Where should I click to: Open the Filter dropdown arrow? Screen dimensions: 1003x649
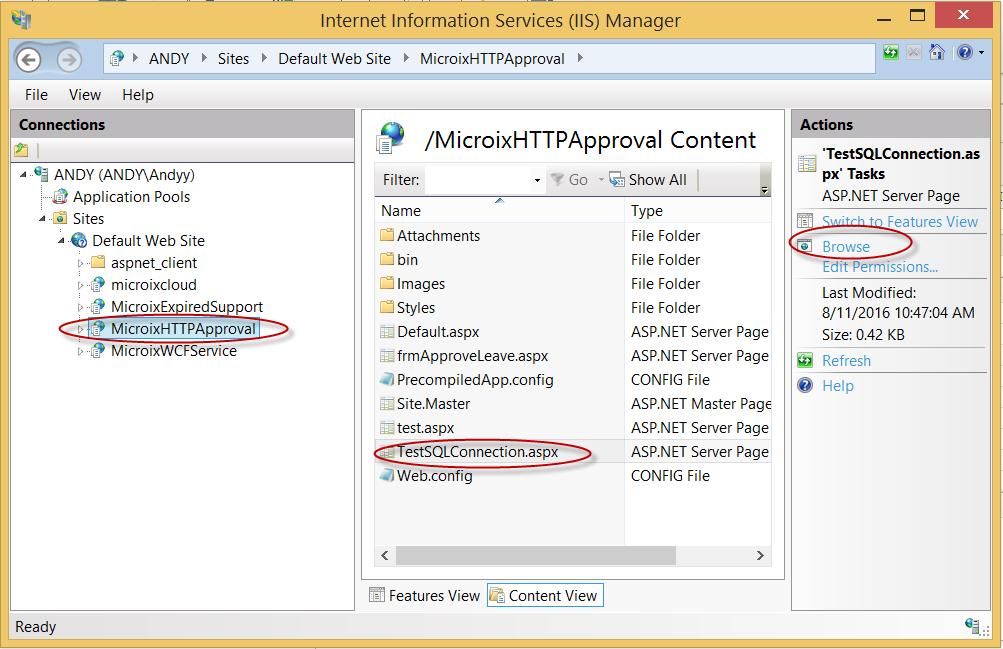(x=537, y=180)
